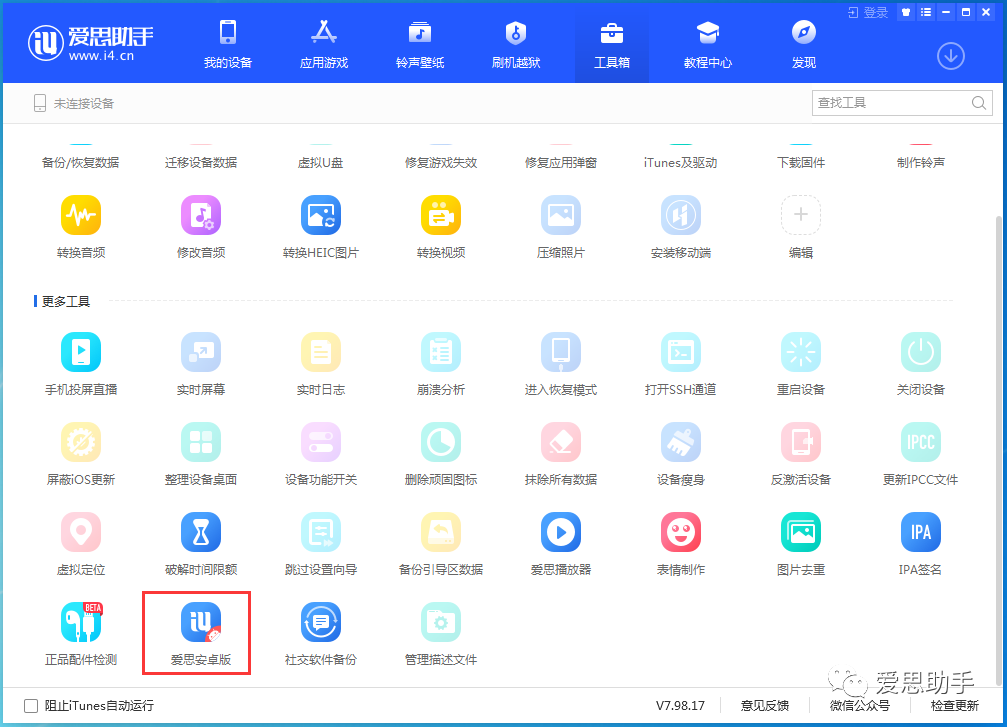Switch to 刷机越狱 tab

(x=516, y=44)
